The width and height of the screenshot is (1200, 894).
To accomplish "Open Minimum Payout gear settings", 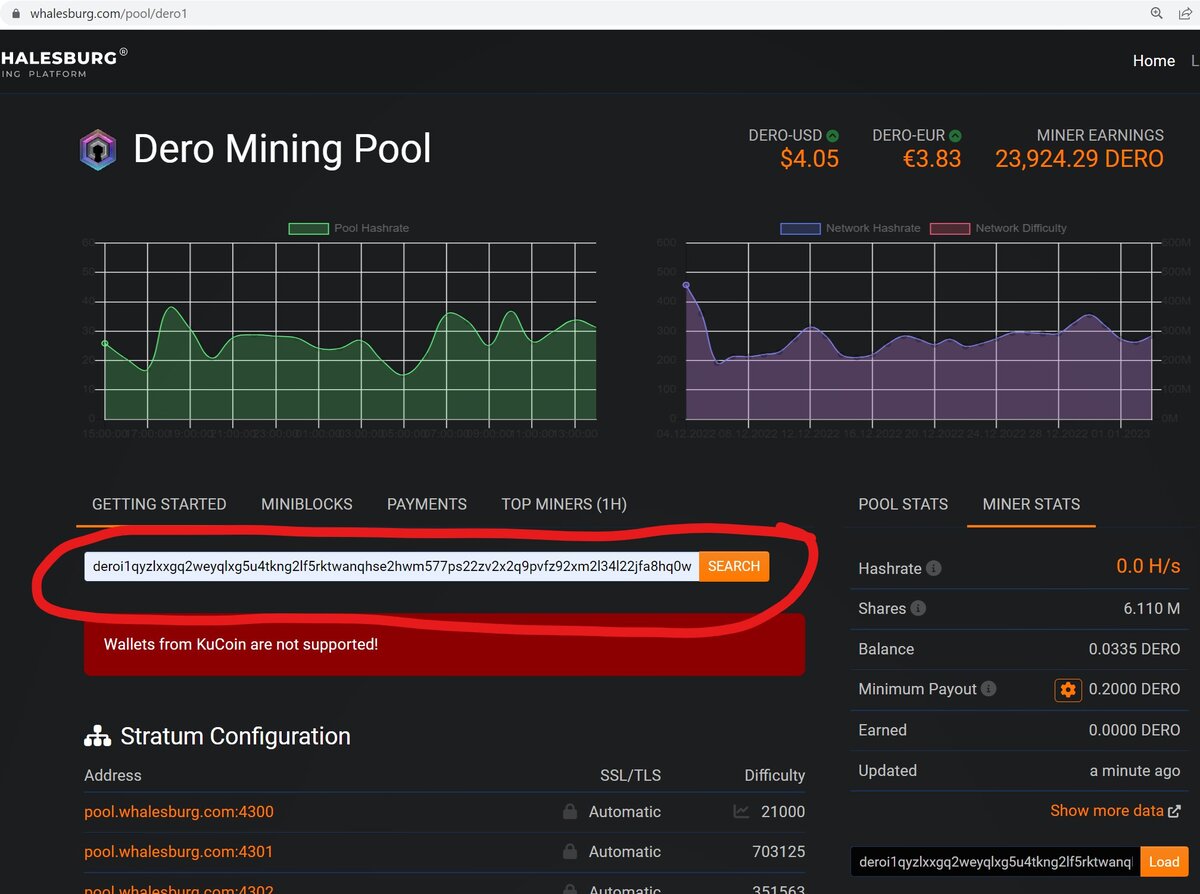I will (1068, 689).
